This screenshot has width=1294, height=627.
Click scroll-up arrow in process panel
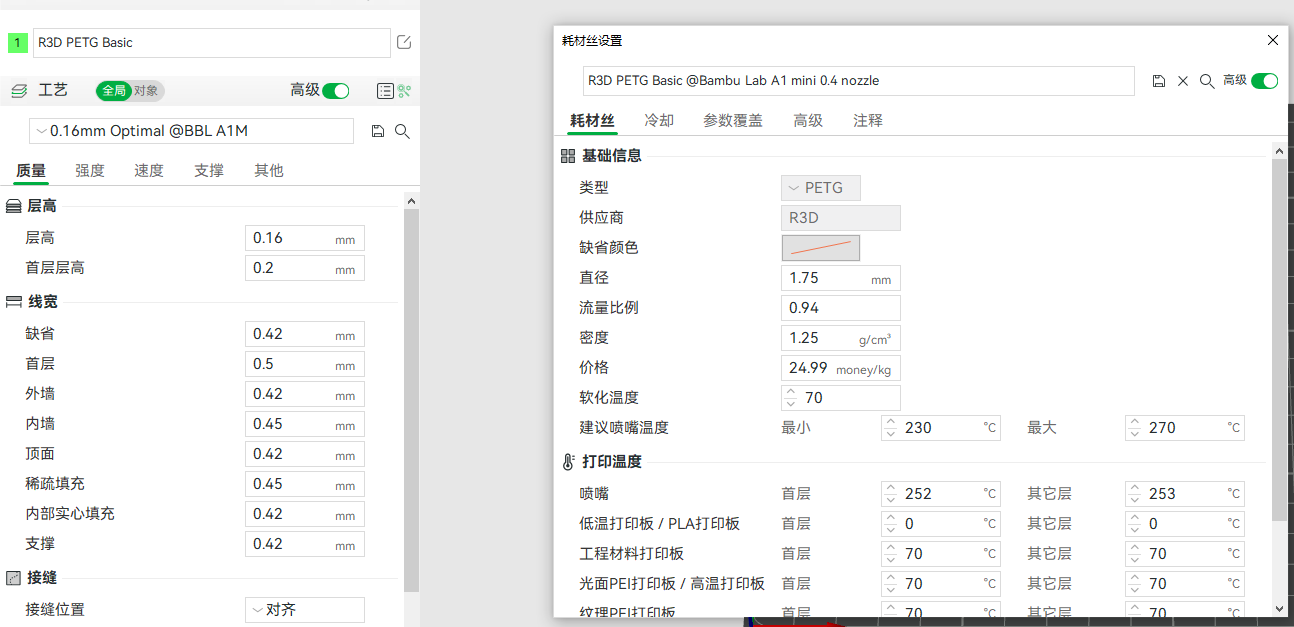[x=411, y=201]
